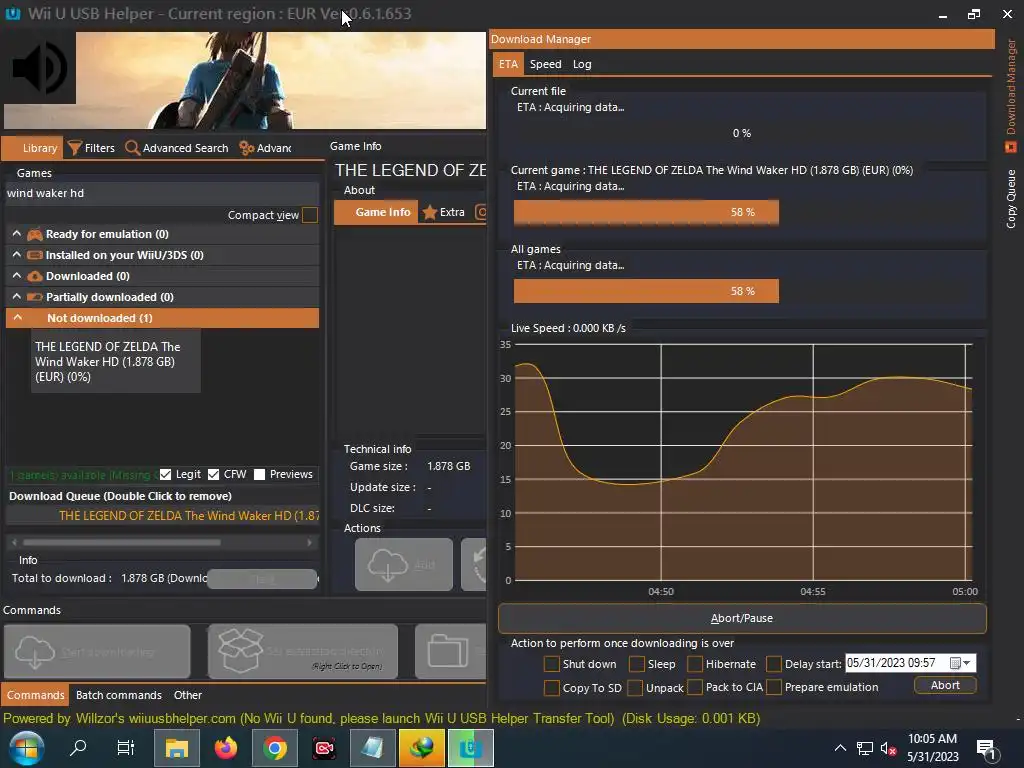Open the Other commands tab
1024x768 pixels.
[x=187, y=695]
